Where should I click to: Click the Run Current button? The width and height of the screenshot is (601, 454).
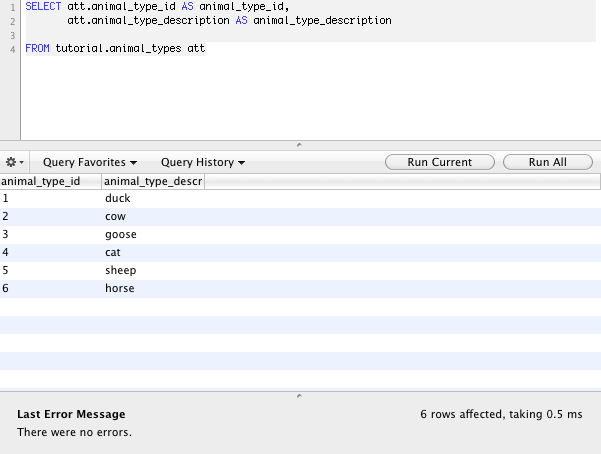[x=440, y=162]
